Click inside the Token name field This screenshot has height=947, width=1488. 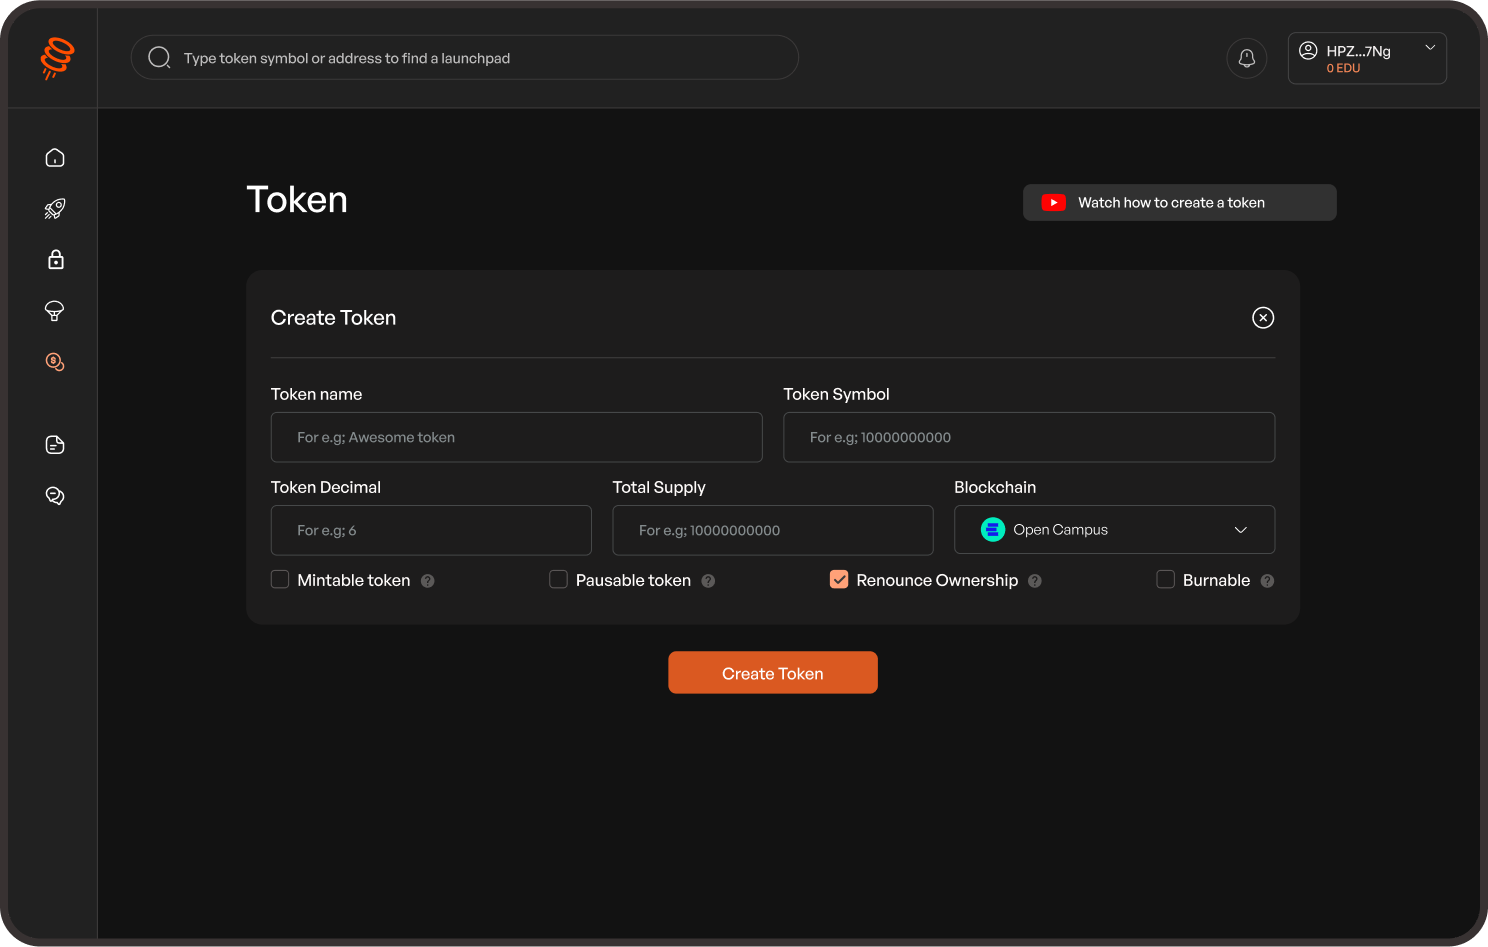click(516, 437)
